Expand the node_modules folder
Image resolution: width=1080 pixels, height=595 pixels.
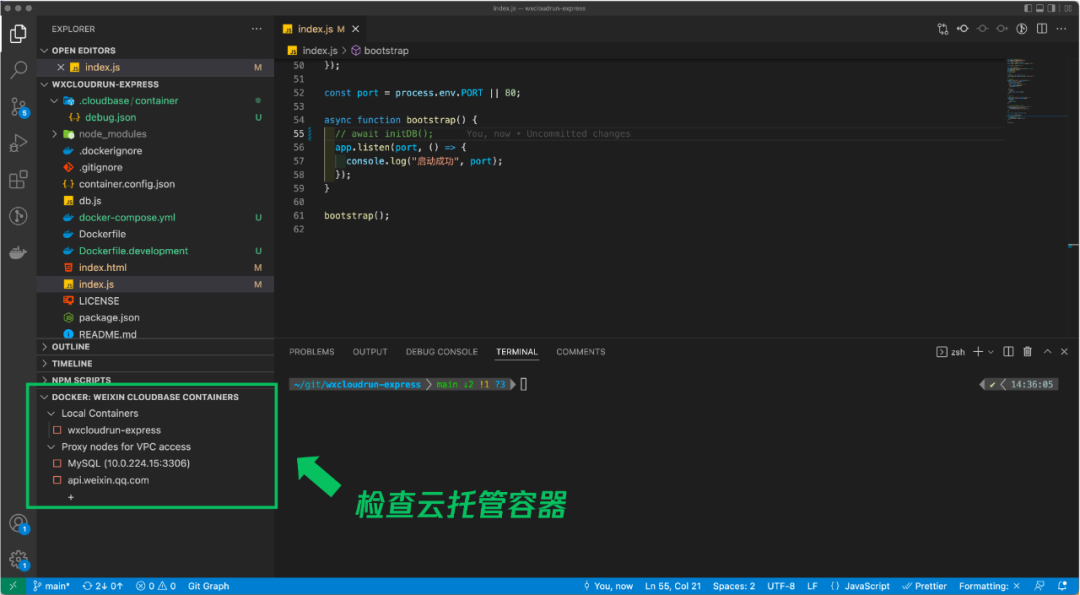coord(55,134)
